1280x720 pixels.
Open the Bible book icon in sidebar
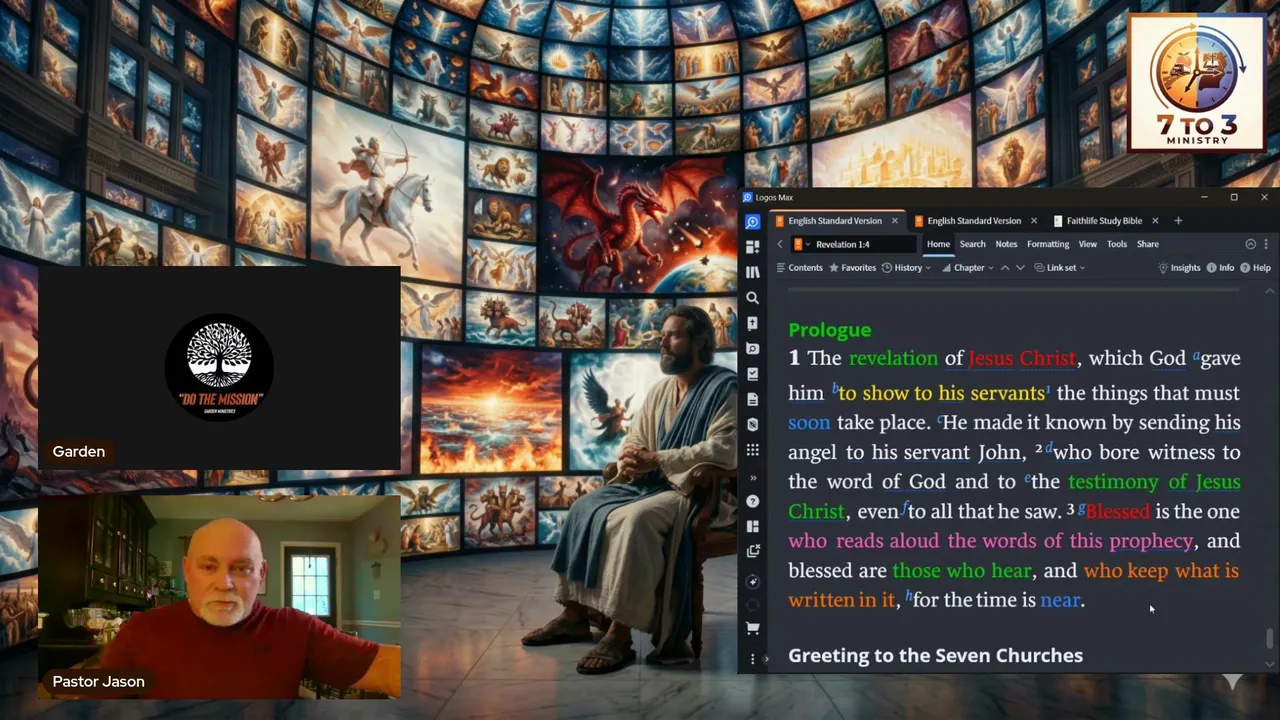(x=752, y=323)
